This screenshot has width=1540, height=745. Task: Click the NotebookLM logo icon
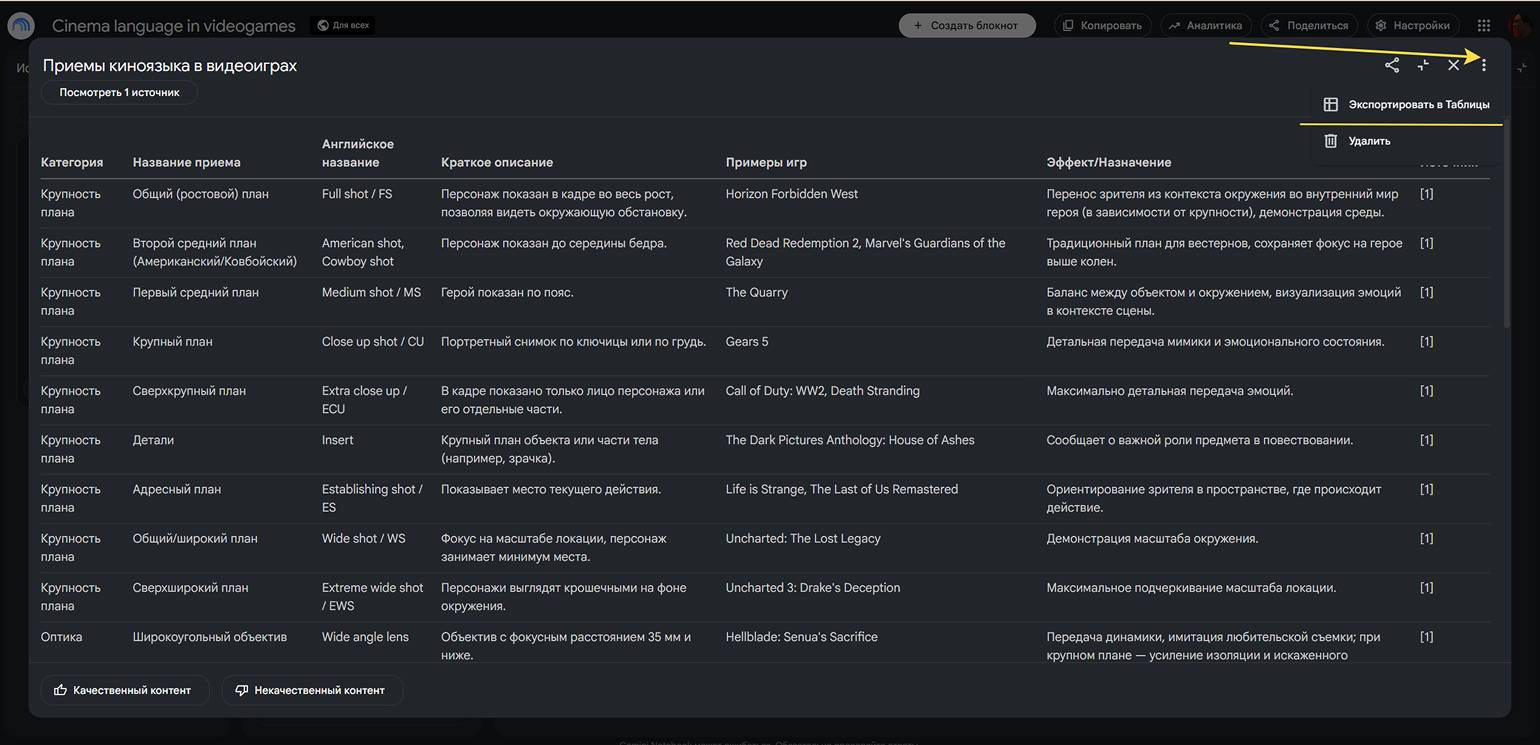21,26
